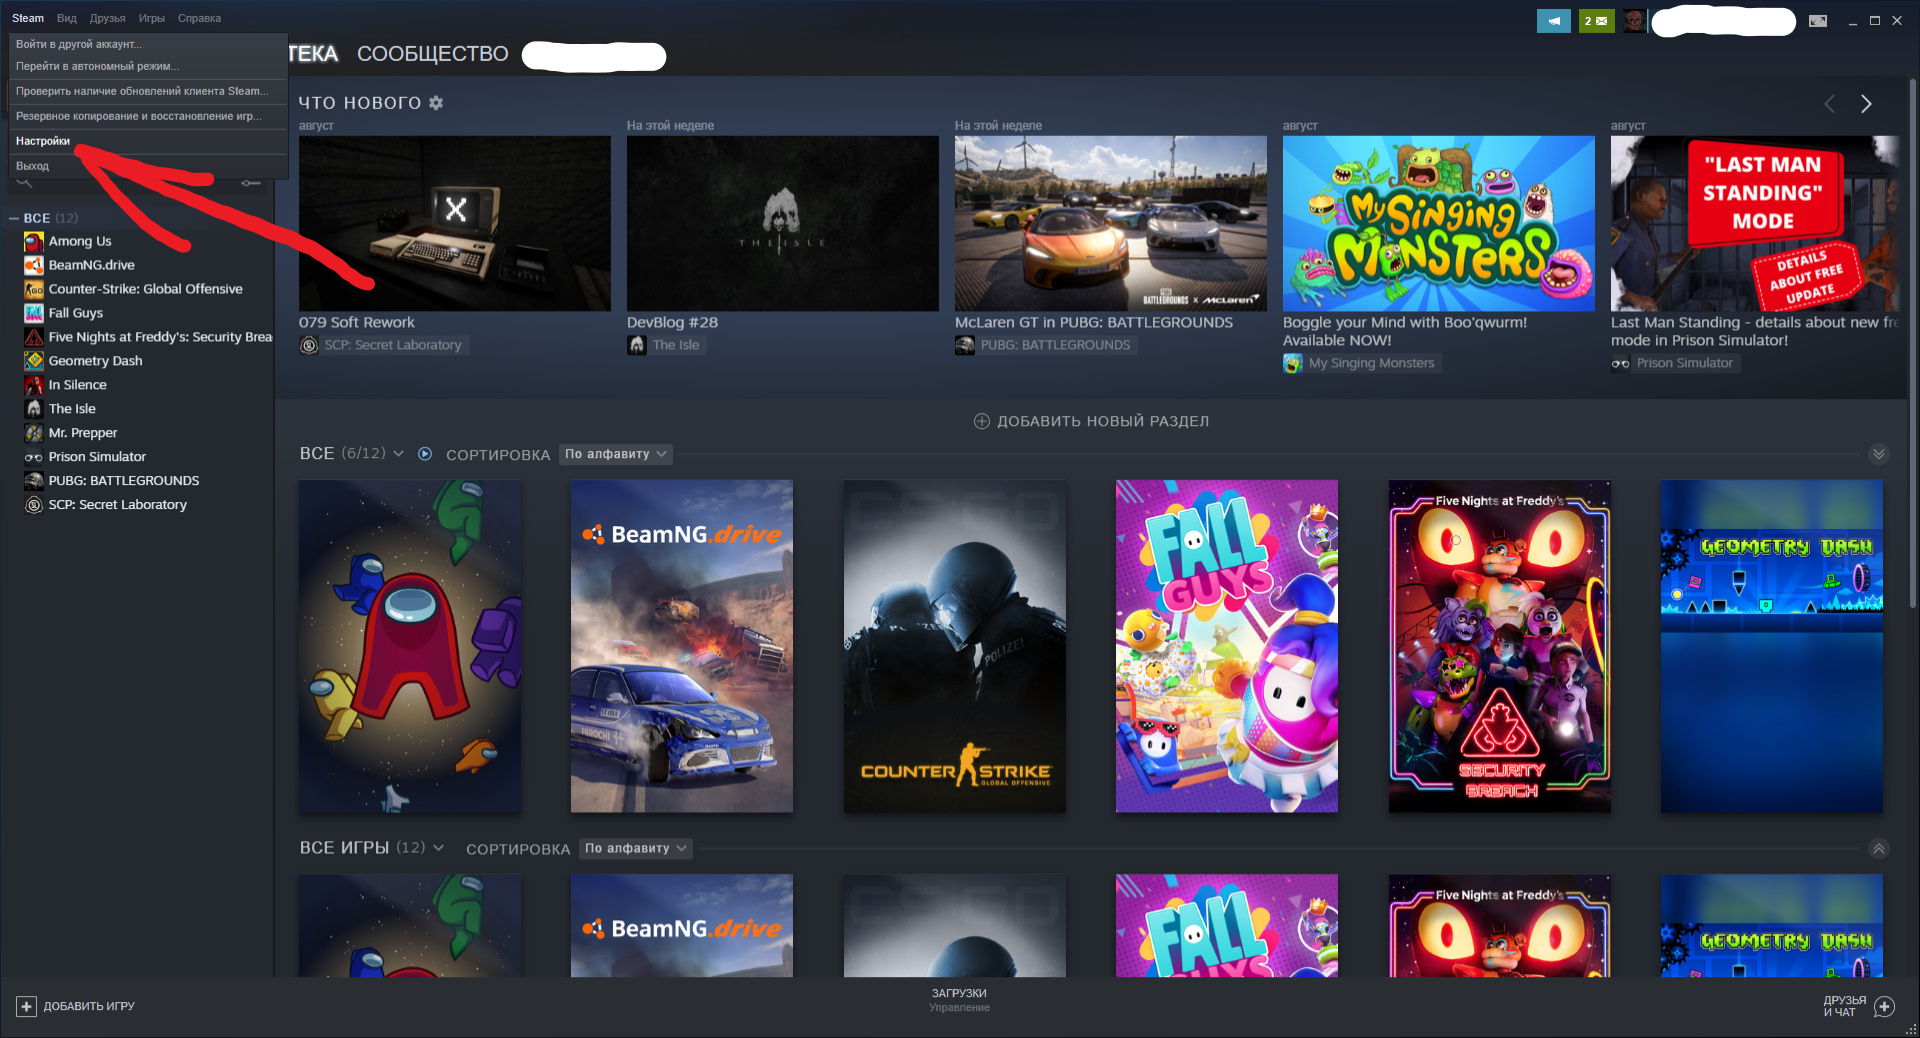
Task: Collapse the ВСЕ (12) sidebar category
Action: pyautogui.click(x=14, y=218)
